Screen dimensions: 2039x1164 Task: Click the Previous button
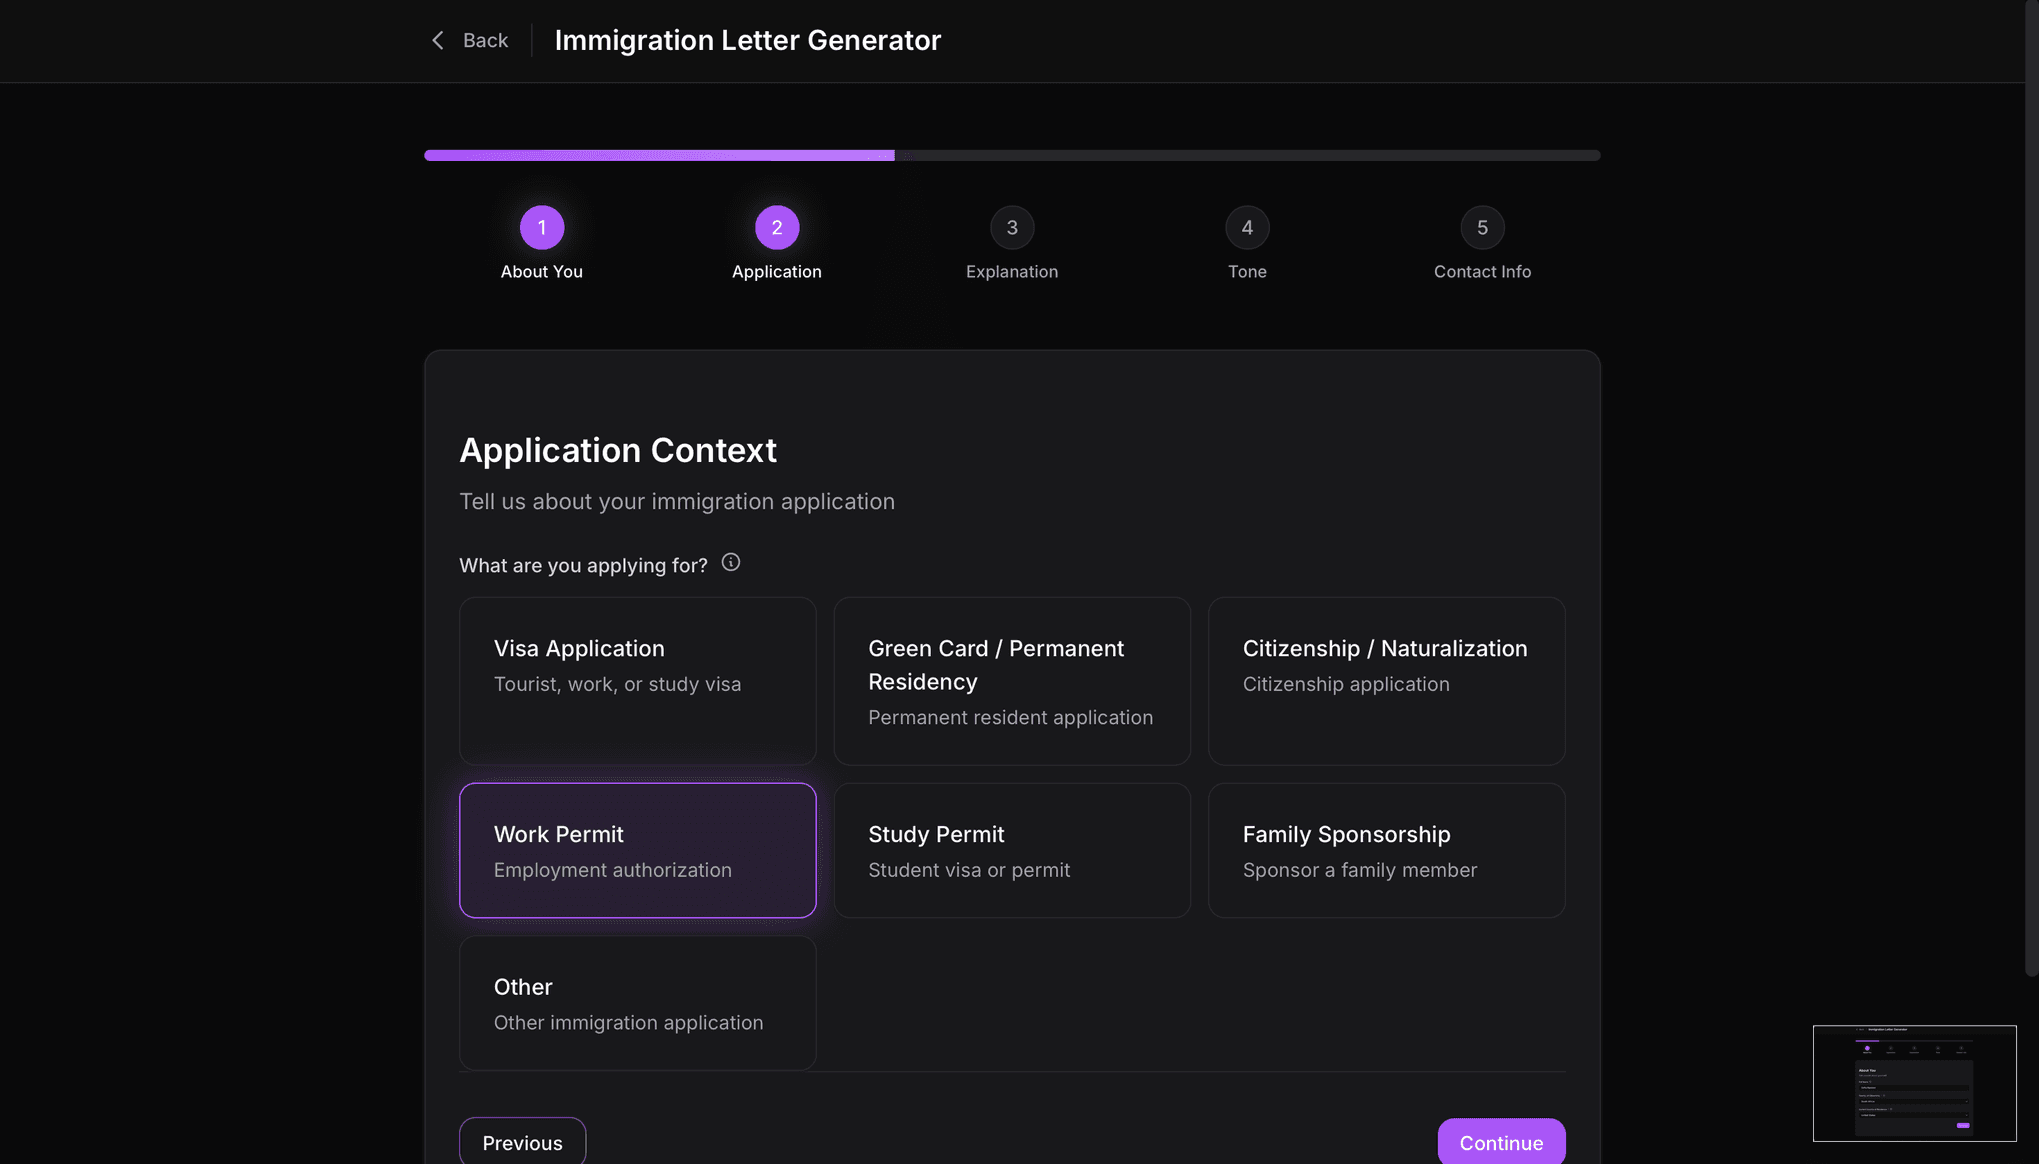tap(522, 1142)
